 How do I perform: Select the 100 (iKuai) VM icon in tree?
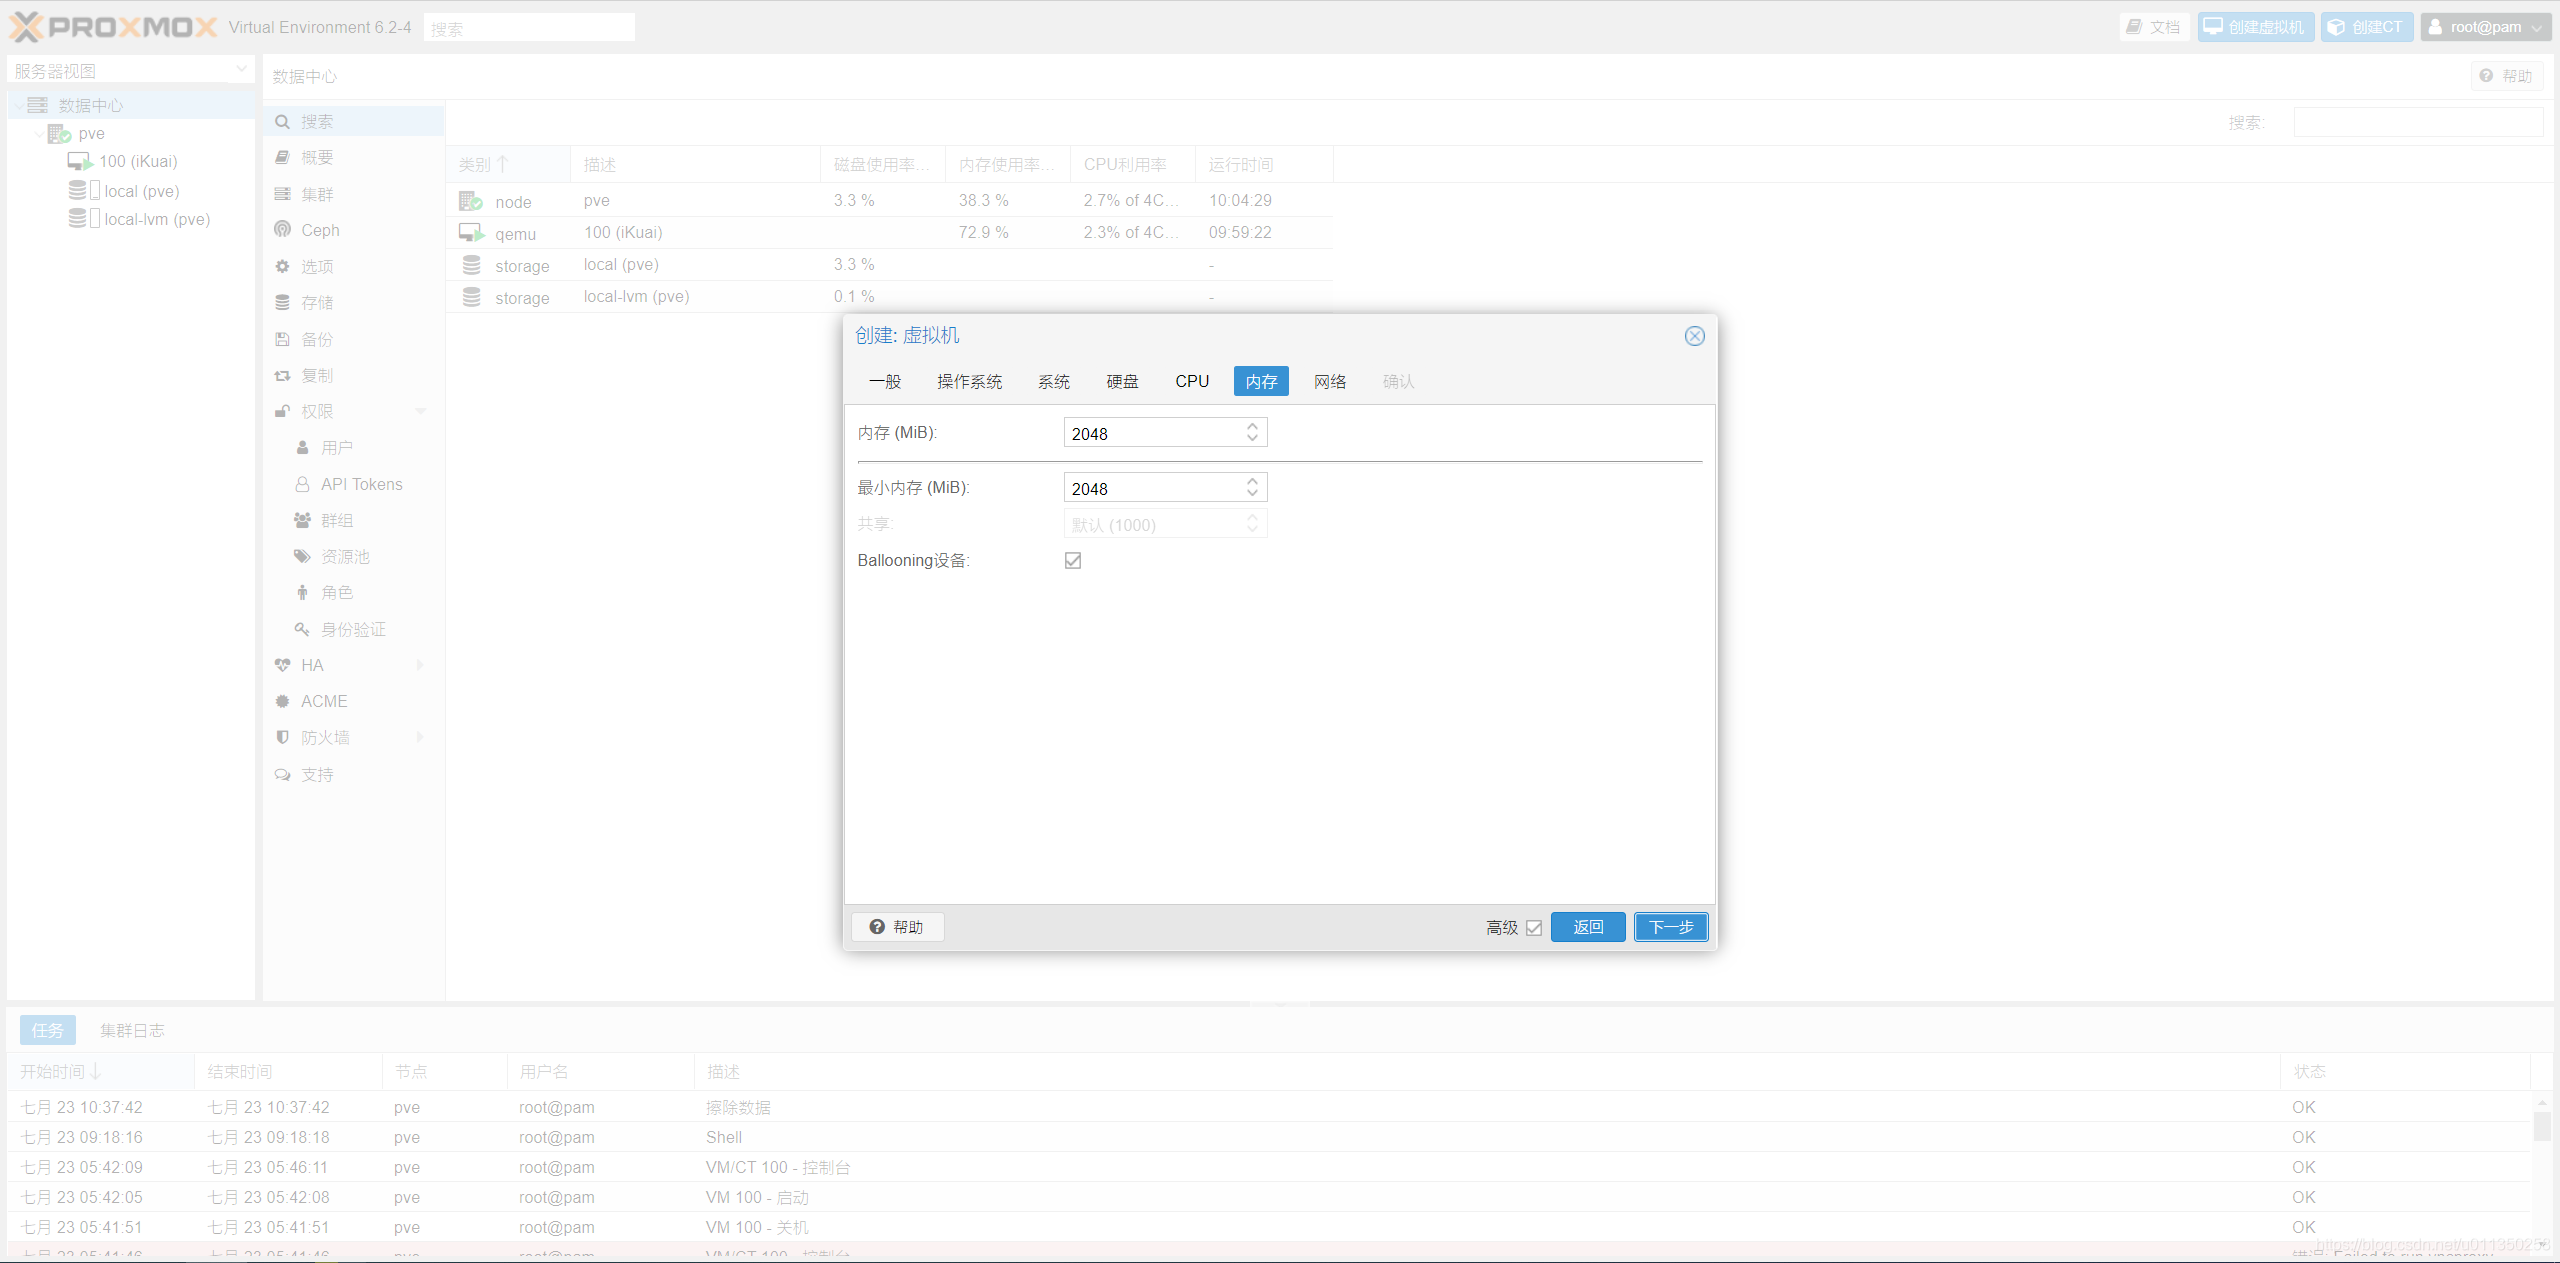[80, 161]
